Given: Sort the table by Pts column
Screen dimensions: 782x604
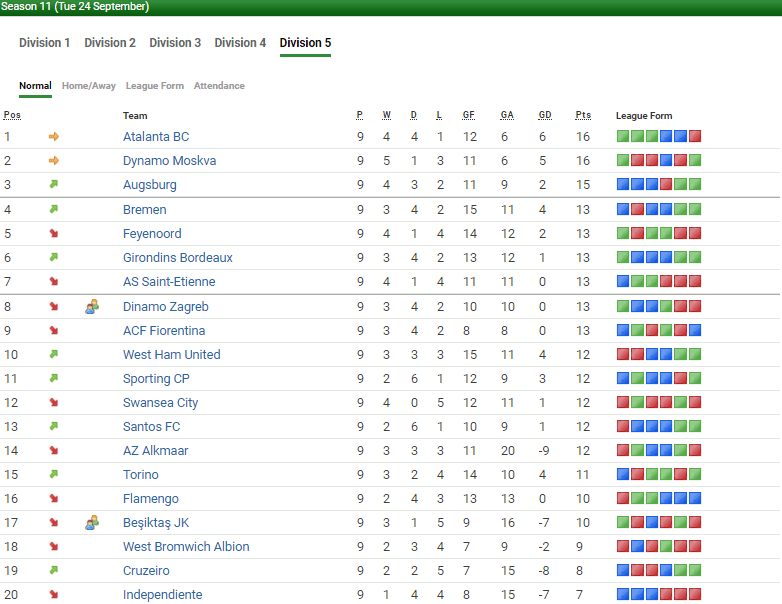Looking at the screenshot, I should (583, 115).
